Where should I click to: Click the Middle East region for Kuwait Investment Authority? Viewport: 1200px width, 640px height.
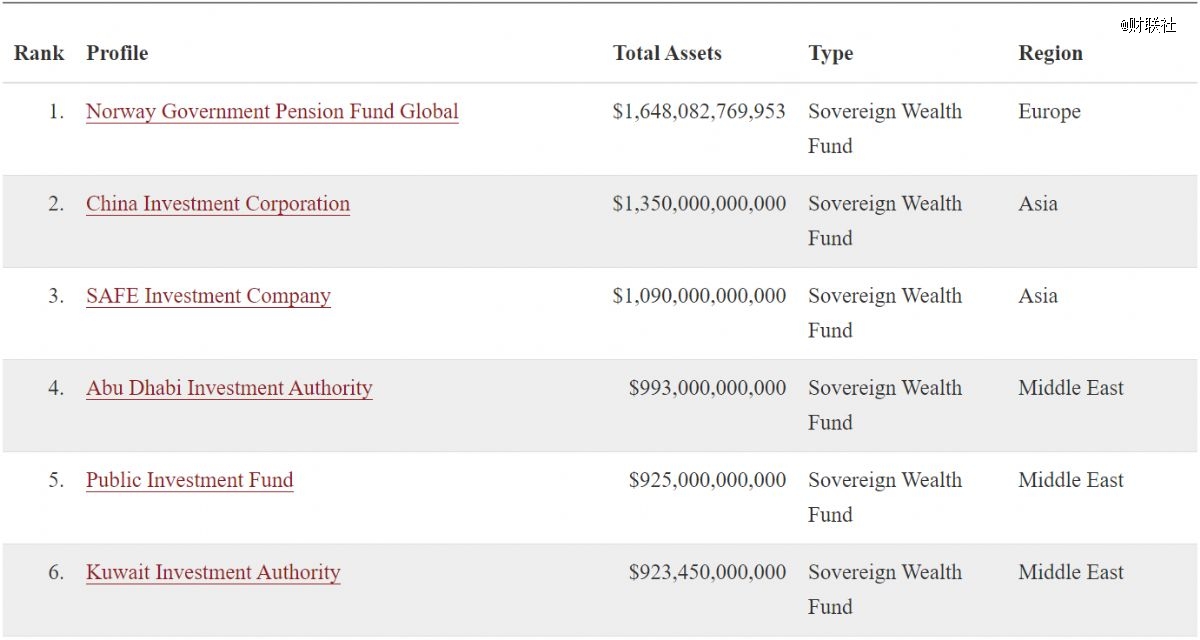pos(1071,572)
